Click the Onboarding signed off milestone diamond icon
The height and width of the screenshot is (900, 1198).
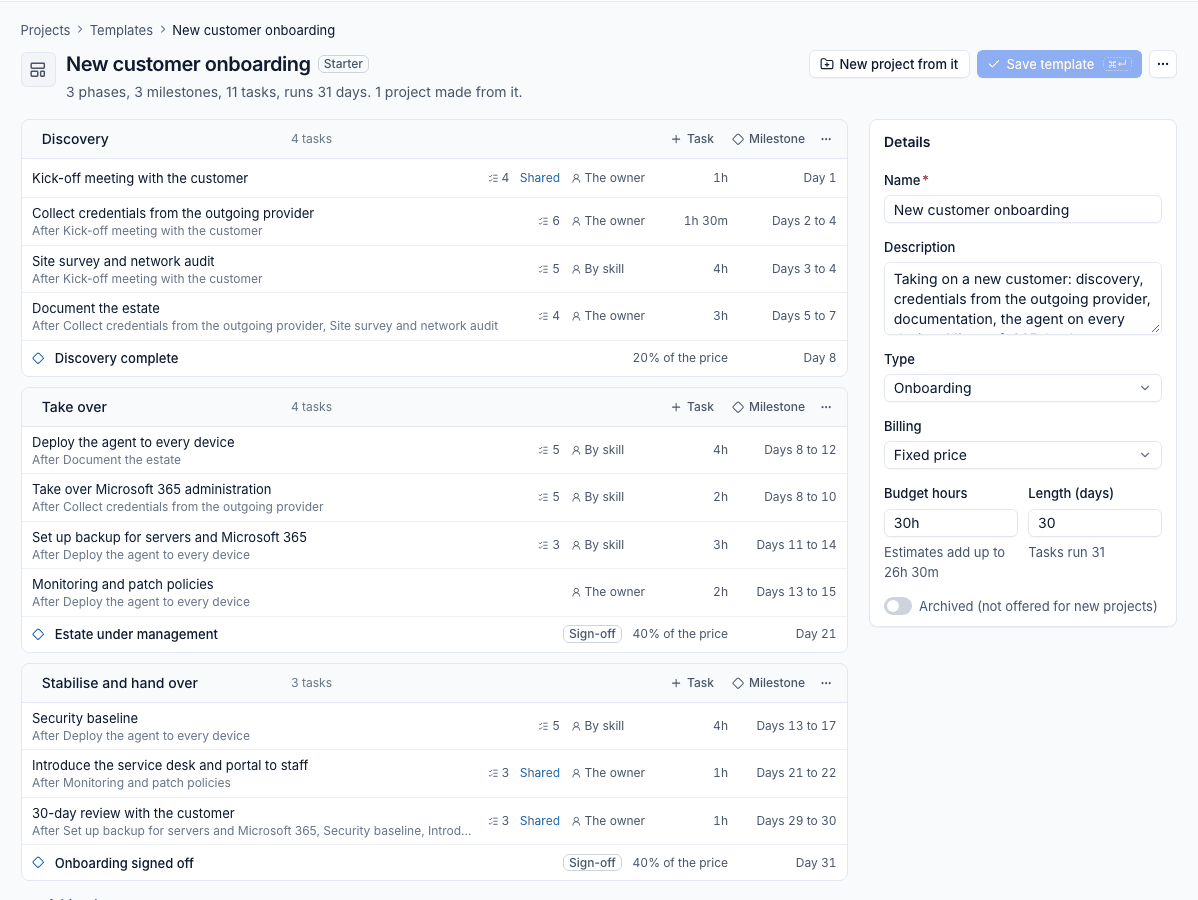point(39,863)
